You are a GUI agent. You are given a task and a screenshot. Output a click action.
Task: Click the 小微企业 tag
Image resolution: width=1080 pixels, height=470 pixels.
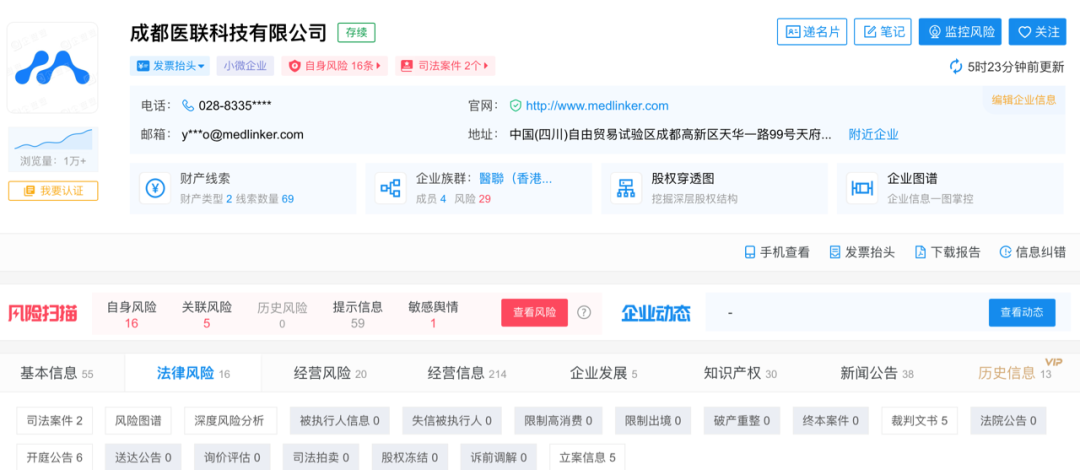tap(245, 66)
